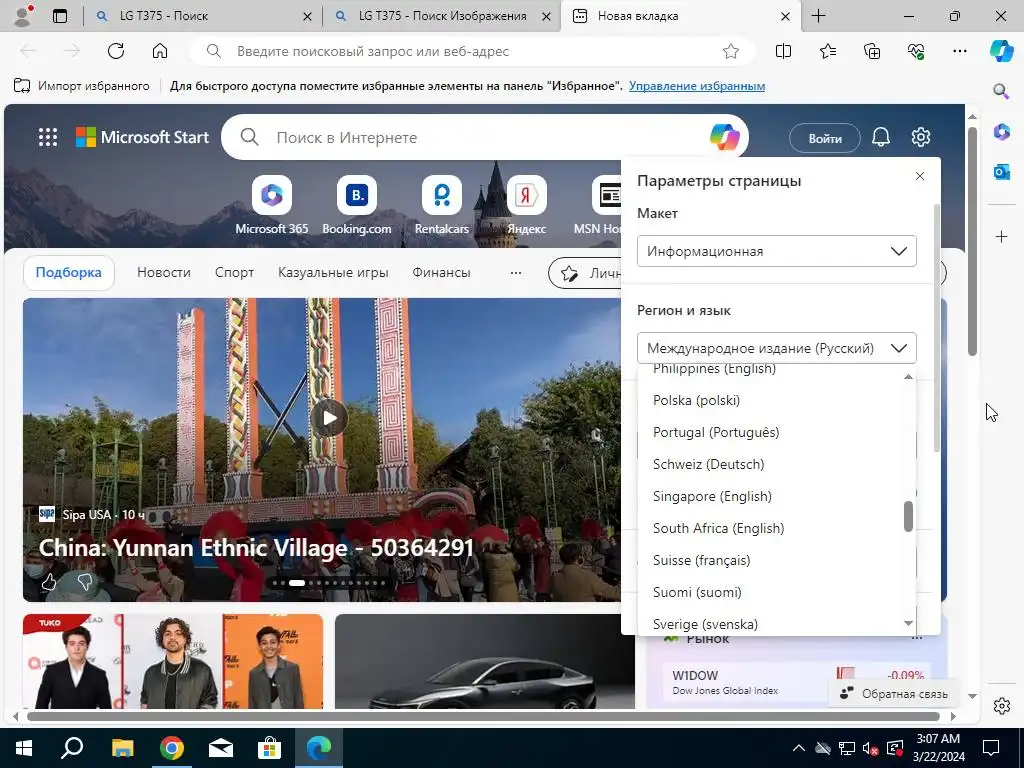The width and height of the screenshot is (1024, 768).
Task: Open the Яндекс quick link
Action: (526, 205)
